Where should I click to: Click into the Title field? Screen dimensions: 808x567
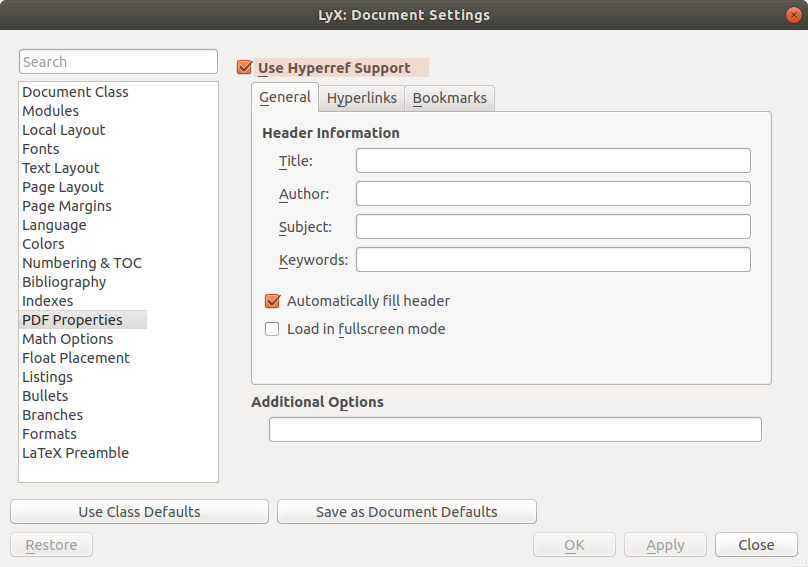(x=552, y=161)
